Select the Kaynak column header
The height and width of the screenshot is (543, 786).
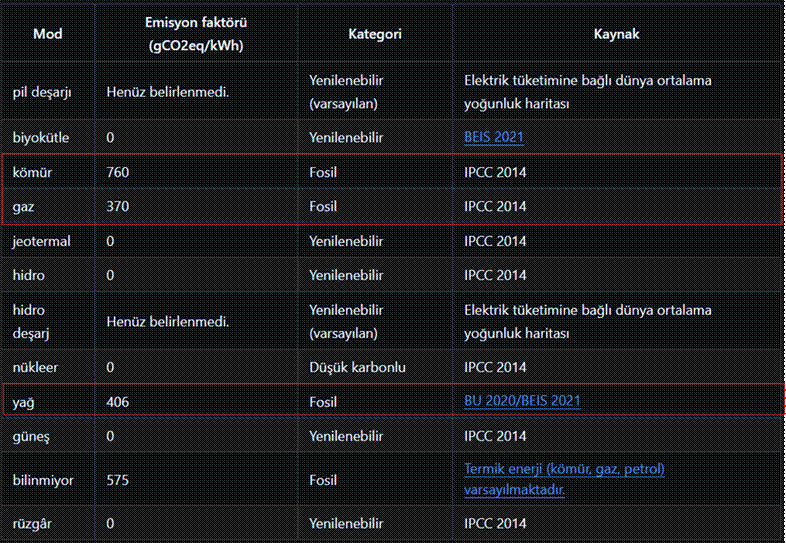coord(617,34)
